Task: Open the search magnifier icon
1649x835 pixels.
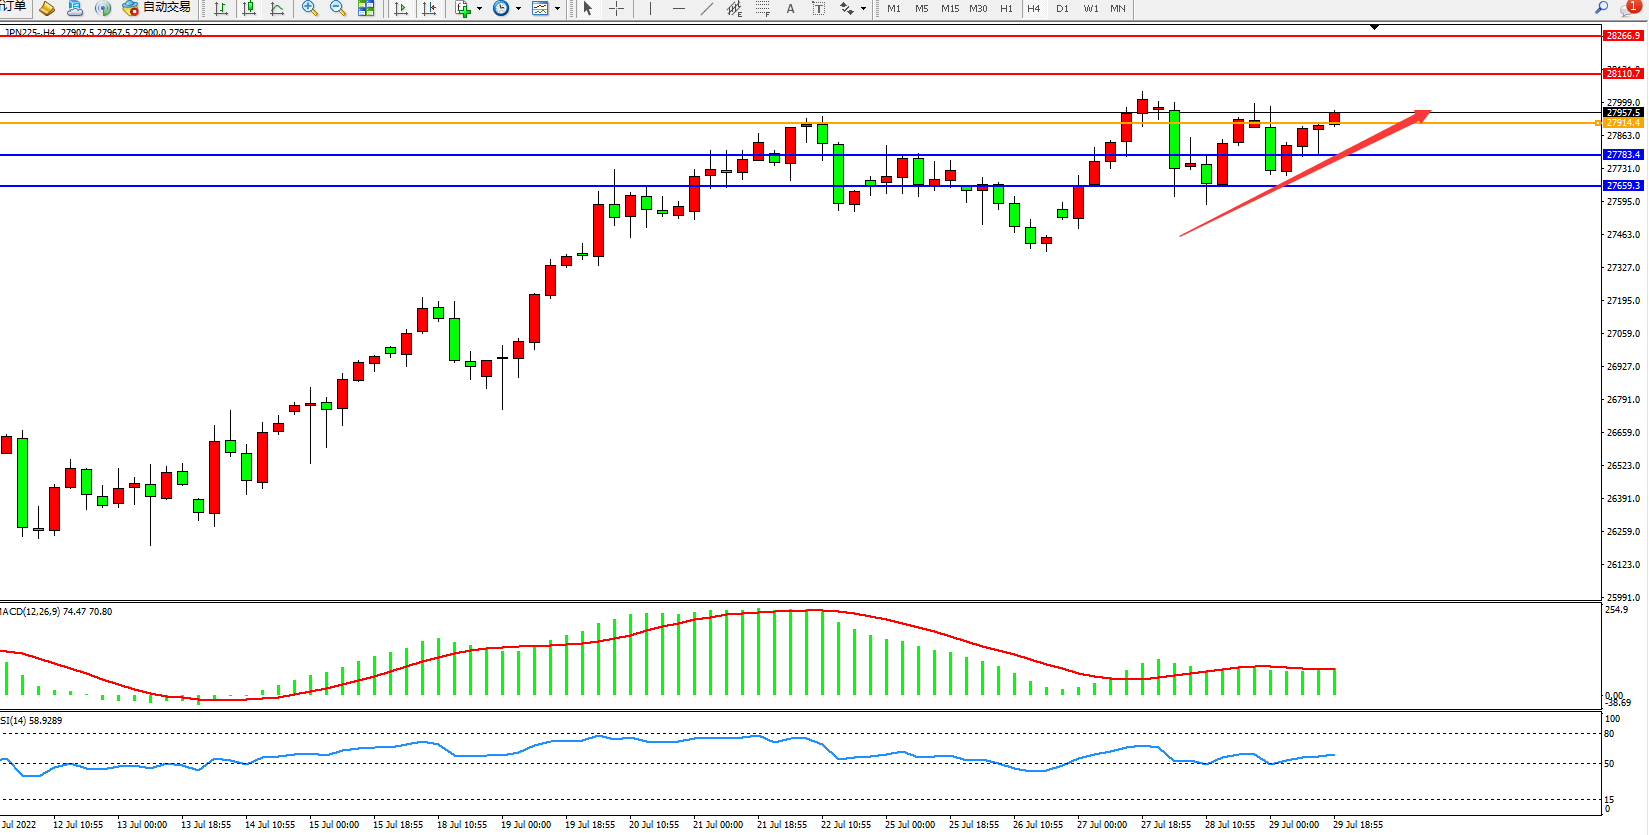Action: click(x=1601, y=8)
